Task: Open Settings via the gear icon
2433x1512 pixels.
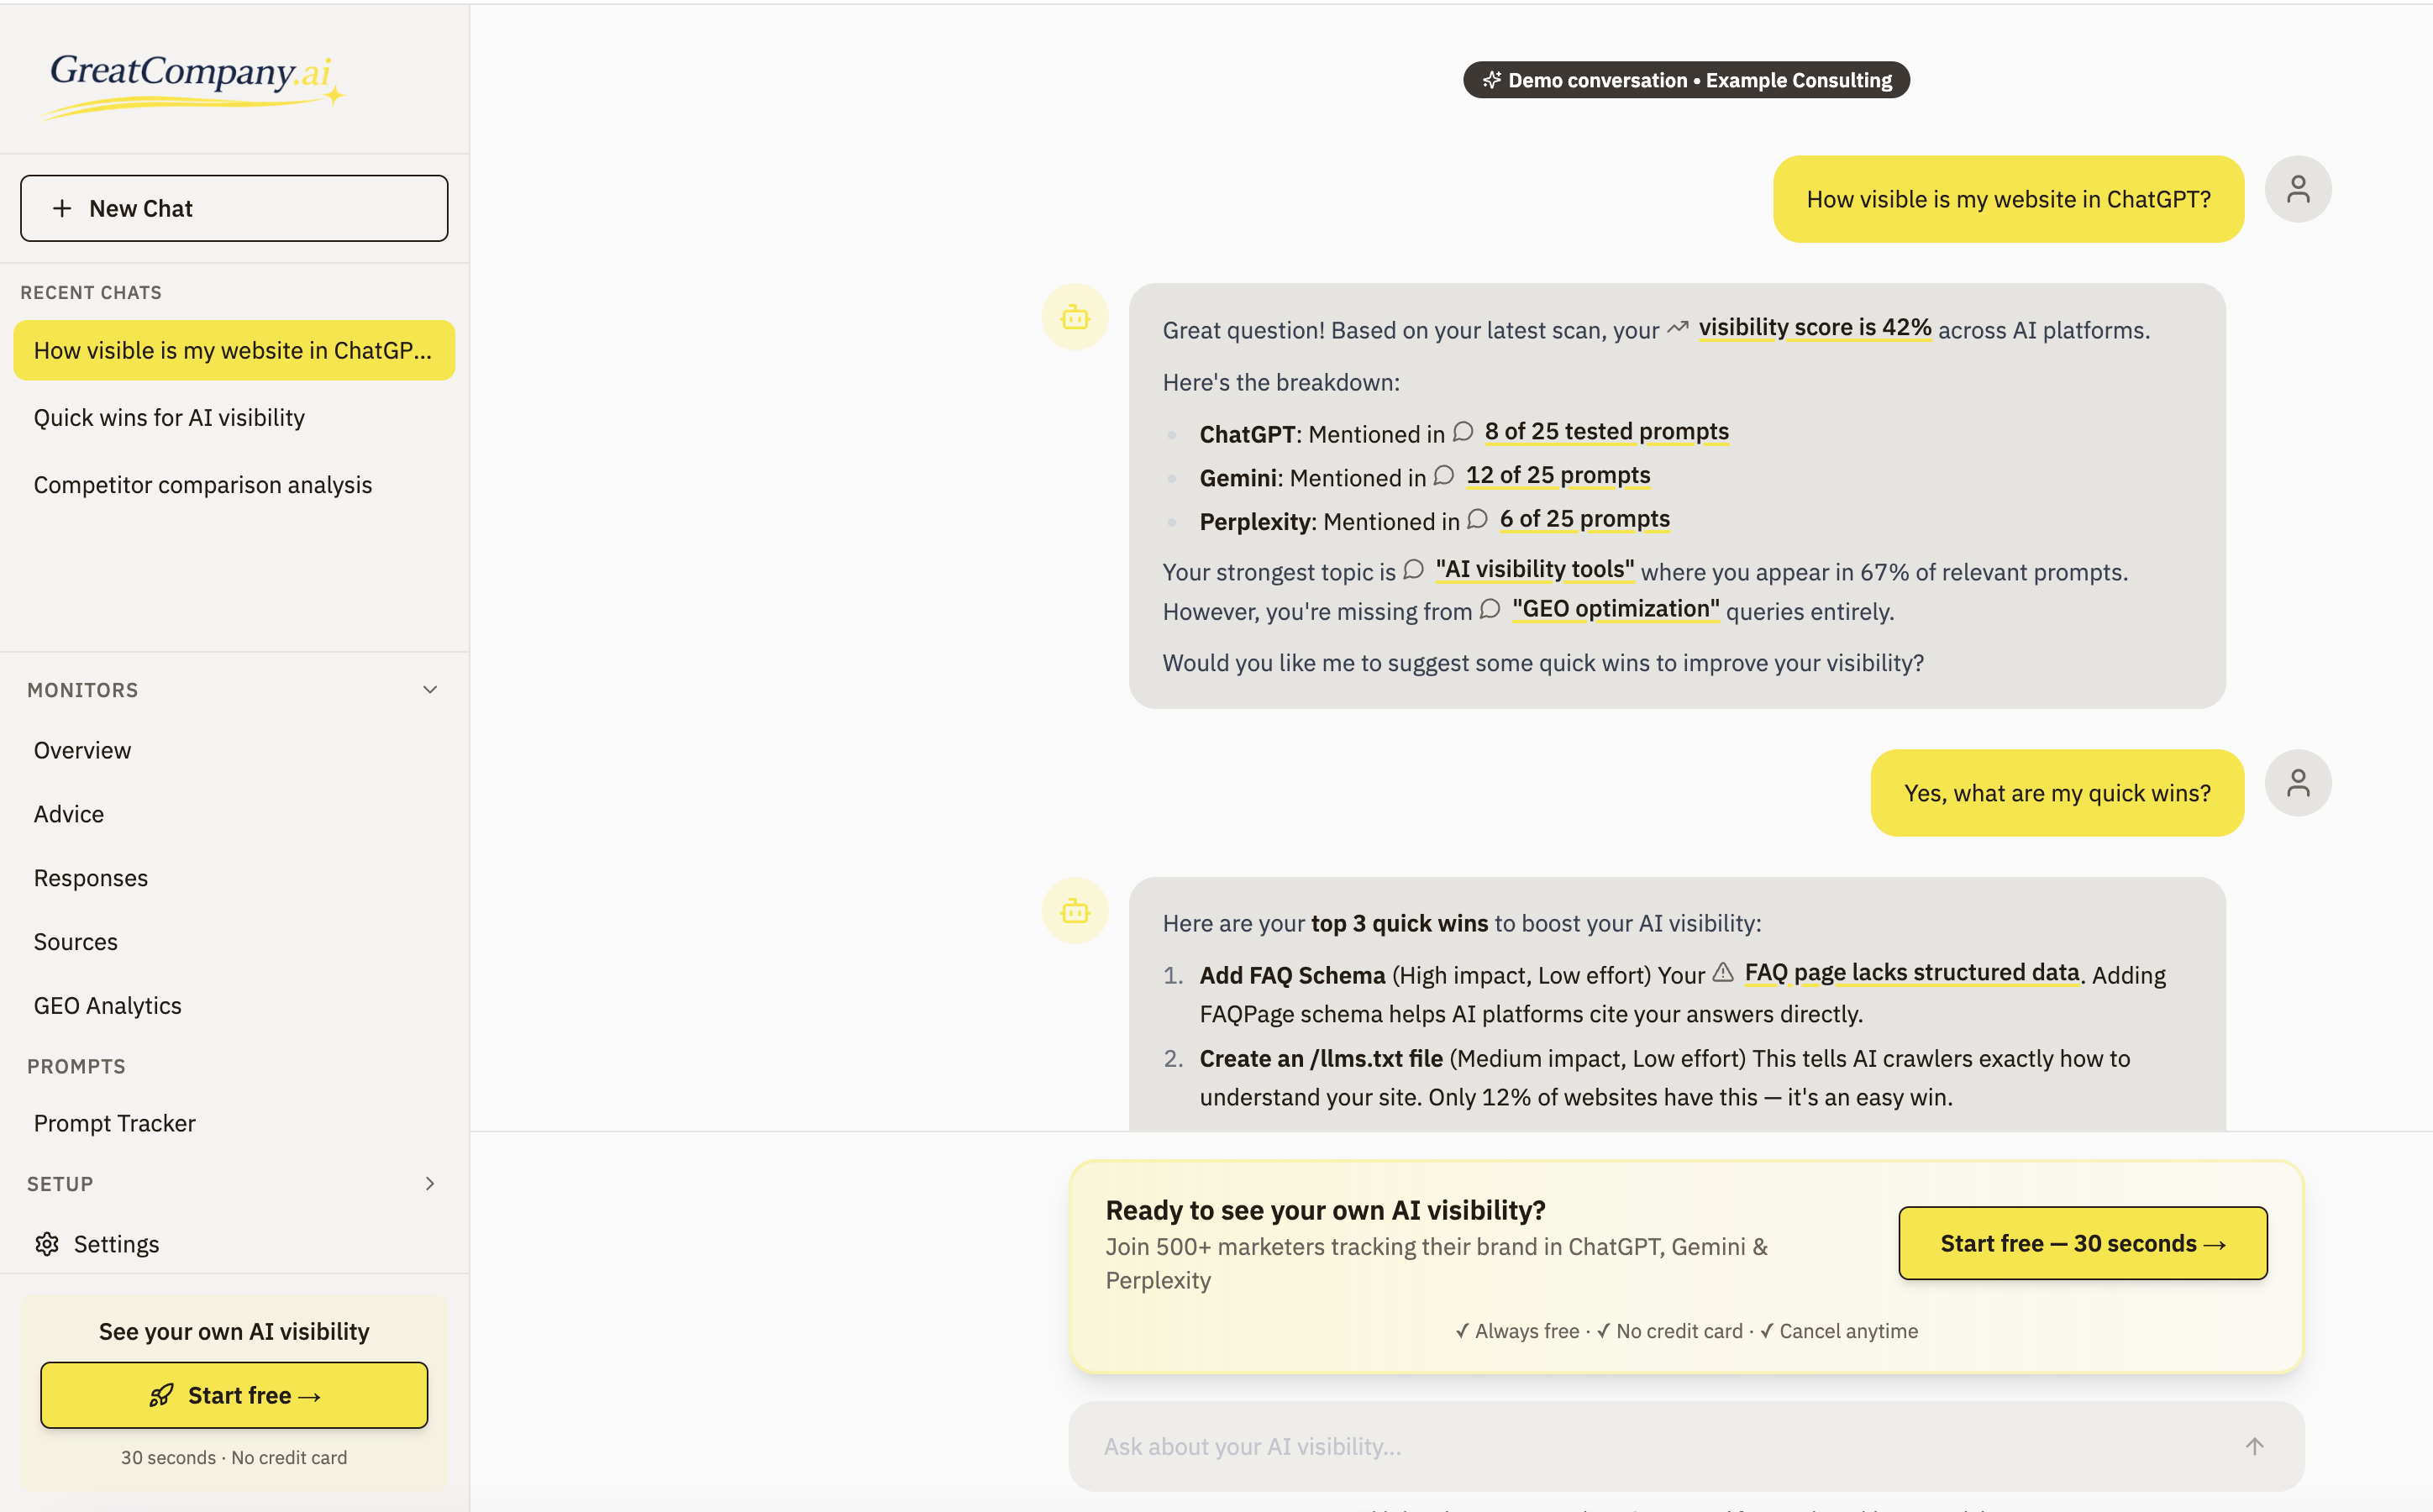Action: [x=47, y=1244]
